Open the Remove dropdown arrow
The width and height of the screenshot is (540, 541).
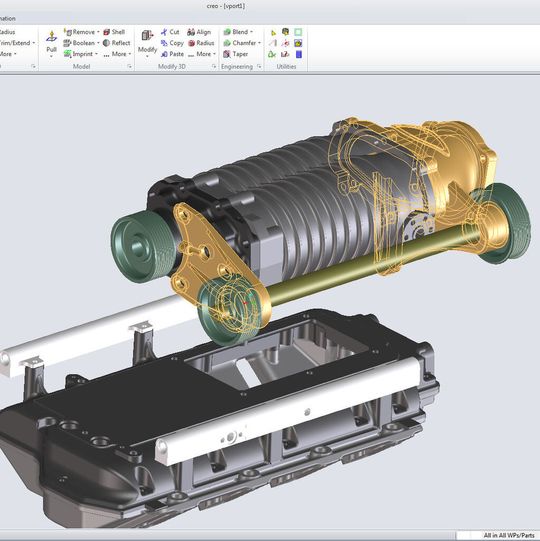pos(98,32)
